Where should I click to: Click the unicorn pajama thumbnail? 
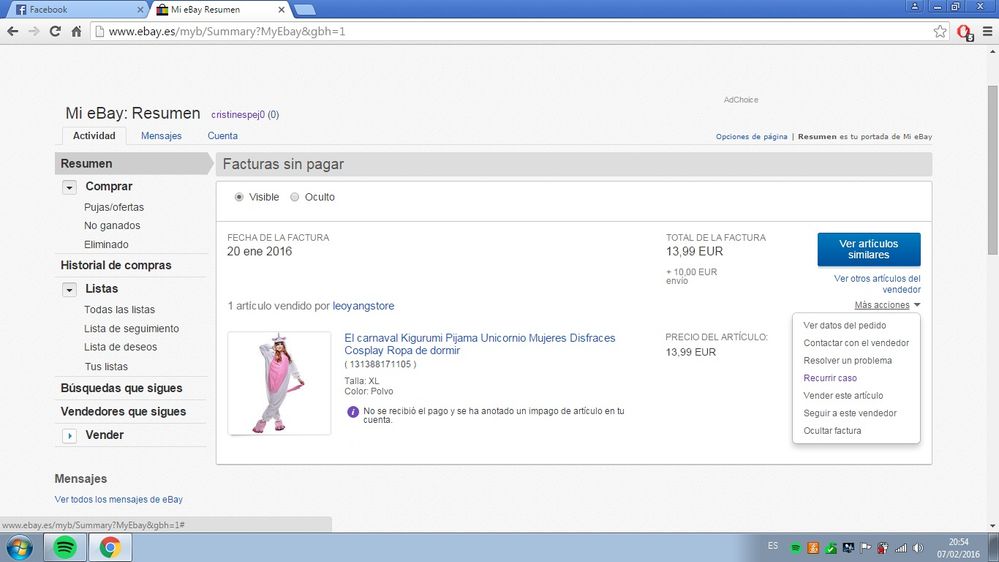pyautogui.click(x=279, y=383)
